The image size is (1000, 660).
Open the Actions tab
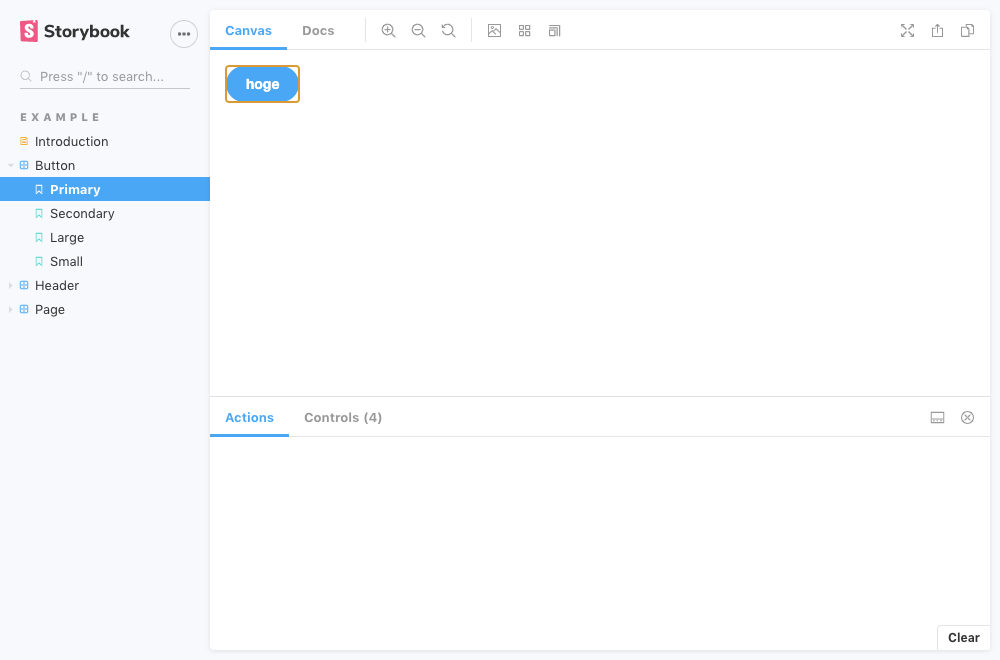click(249, 418)
